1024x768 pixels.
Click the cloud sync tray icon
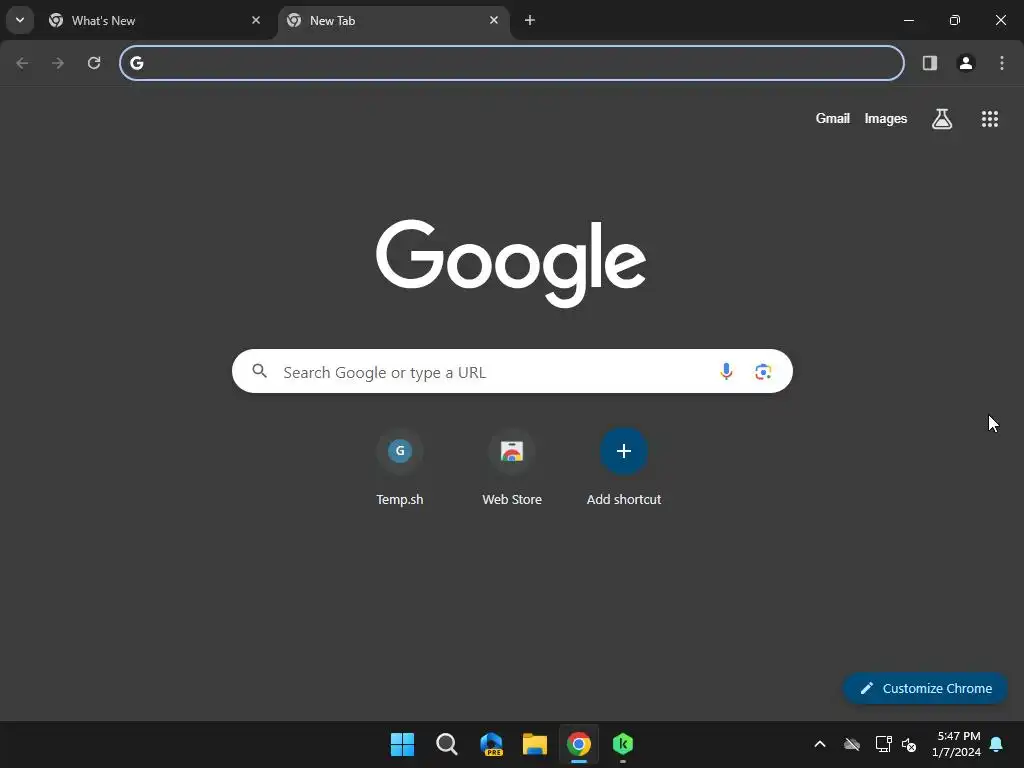point(852,744)
